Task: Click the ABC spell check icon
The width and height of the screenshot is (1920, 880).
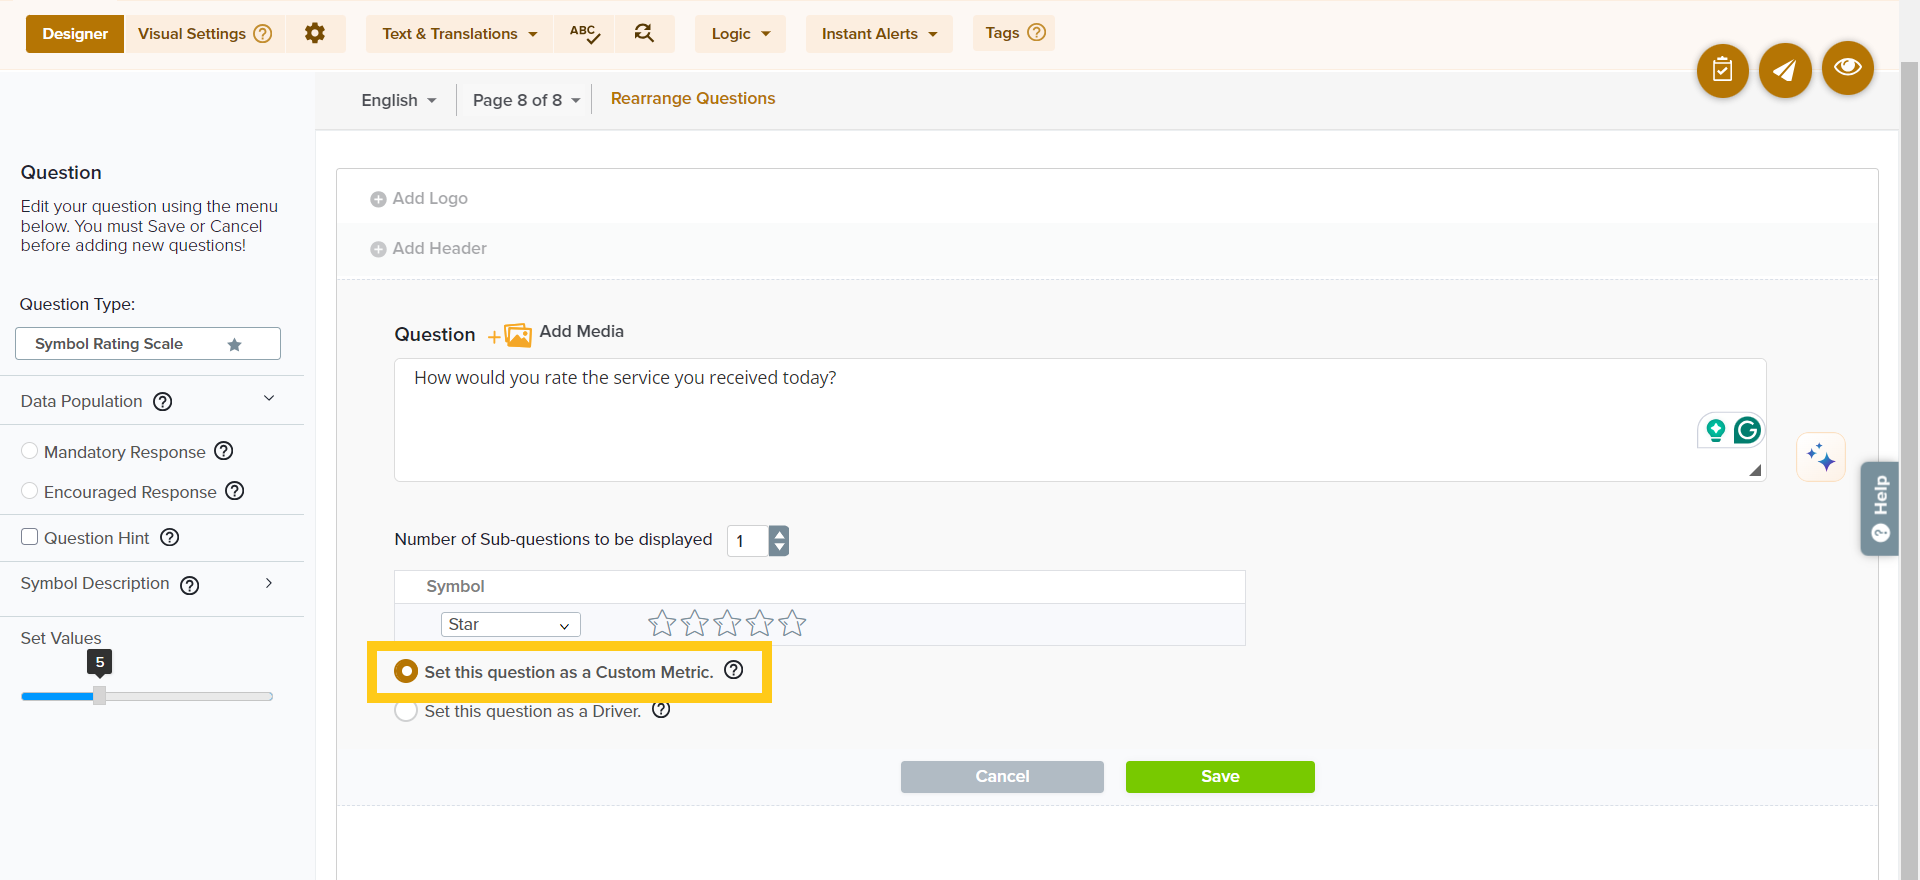Action: [x=585, y=34]
